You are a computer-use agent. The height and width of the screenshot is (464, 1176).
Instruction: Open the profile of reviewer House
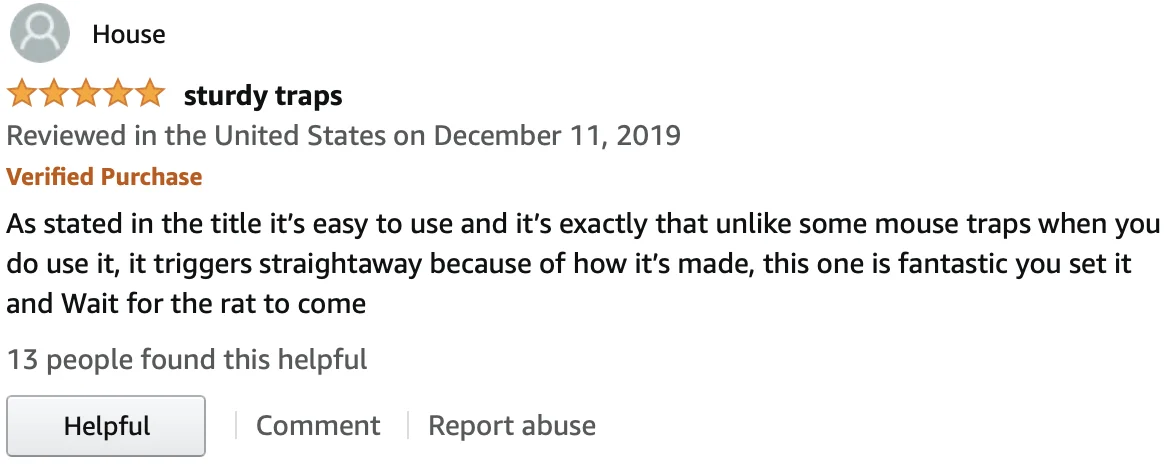click(x=128, y=35)
